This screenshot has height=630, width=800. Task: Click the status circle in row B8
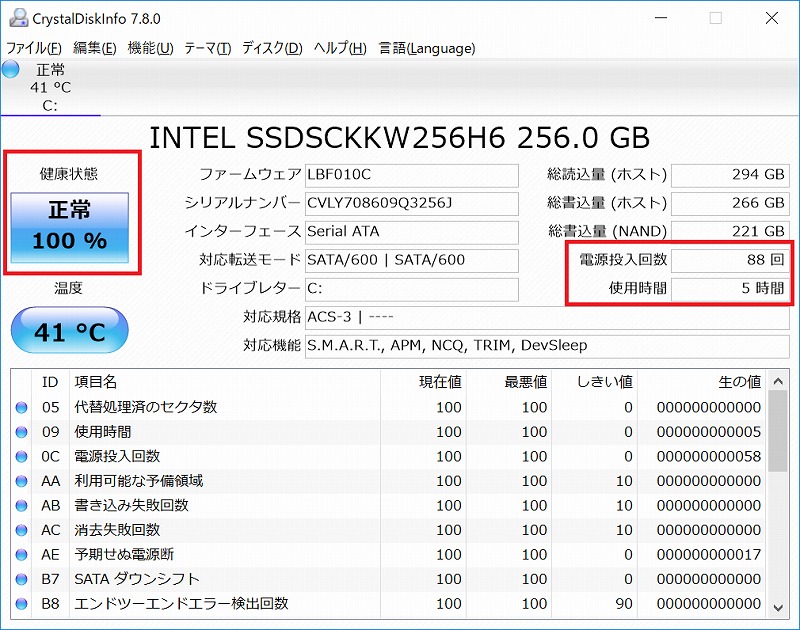point(21,603)
